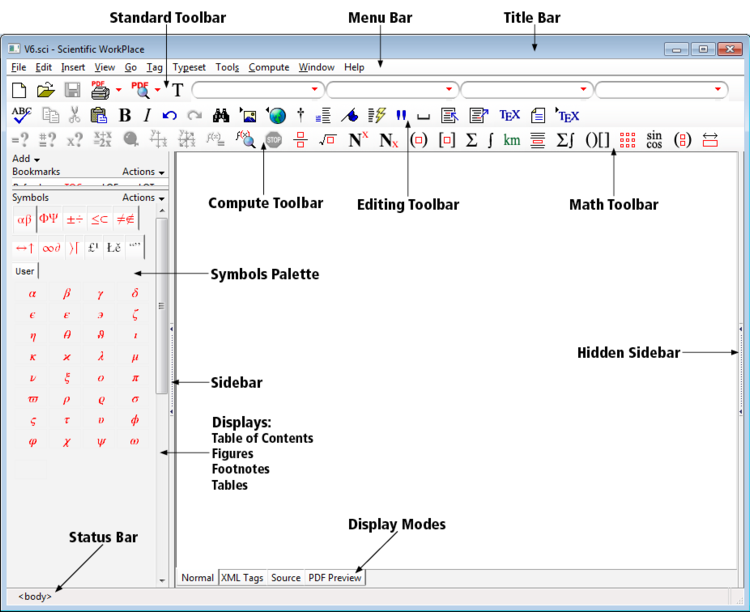Insert superscript with the N^x icon

[x=358, y=140]
